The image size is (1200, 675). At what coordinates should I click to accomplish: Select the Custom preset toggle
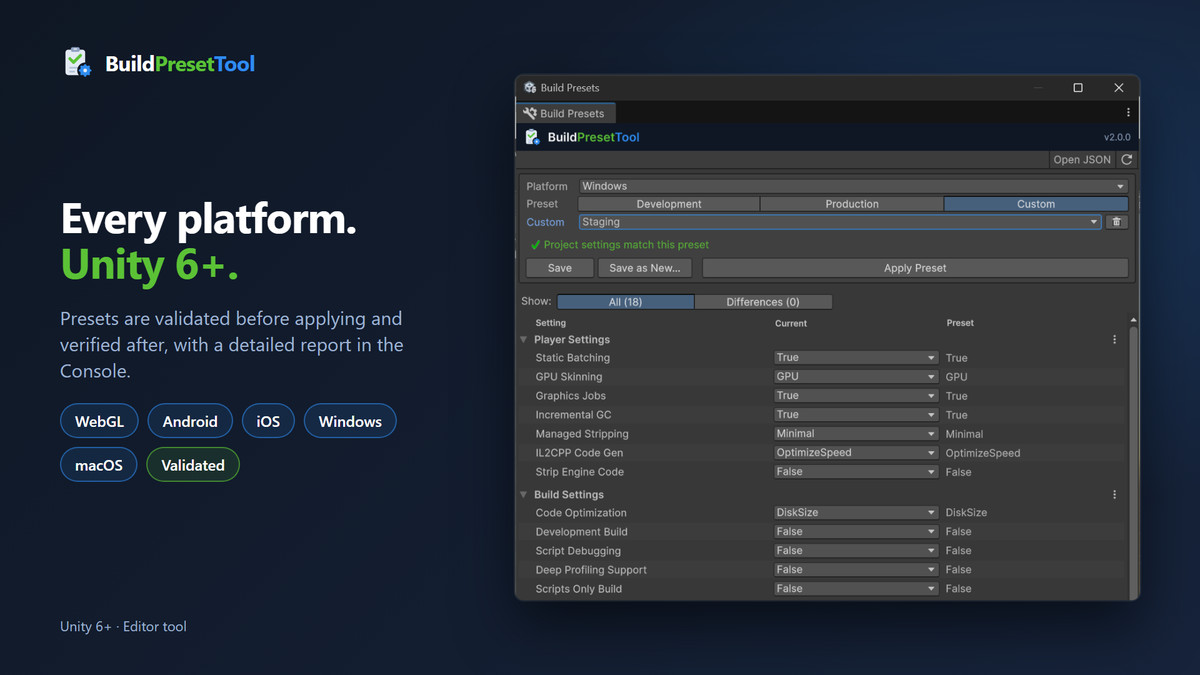pos(1036,204)
